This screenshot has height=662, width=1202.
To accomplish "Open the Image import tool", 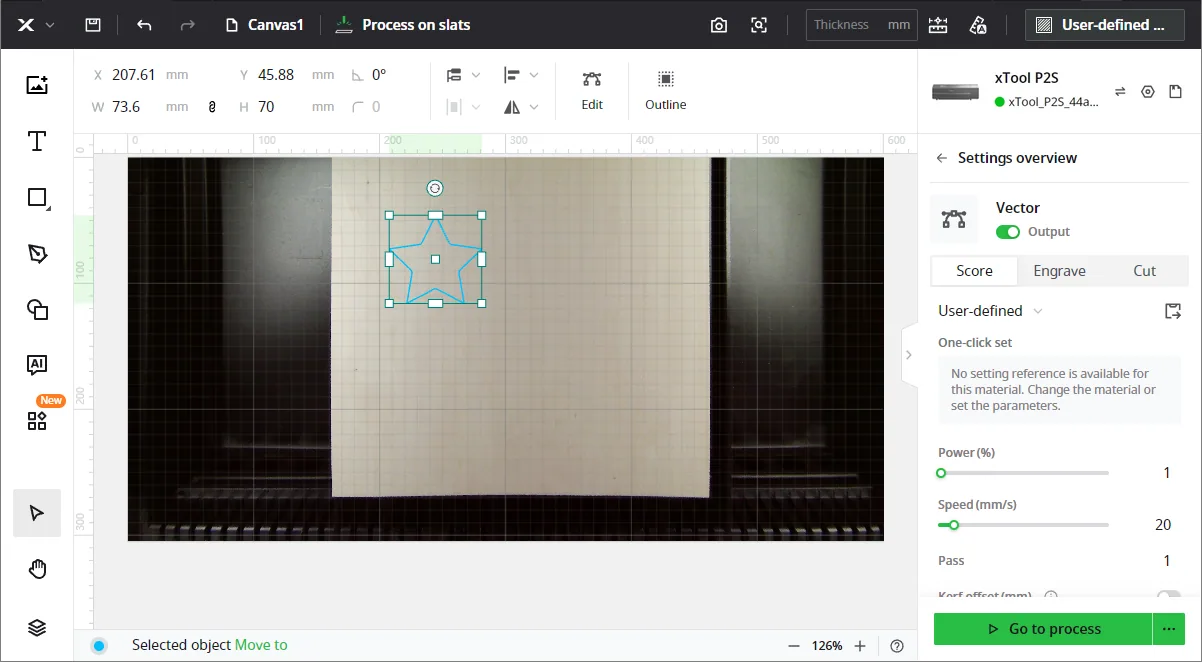I will click(37, 85).
